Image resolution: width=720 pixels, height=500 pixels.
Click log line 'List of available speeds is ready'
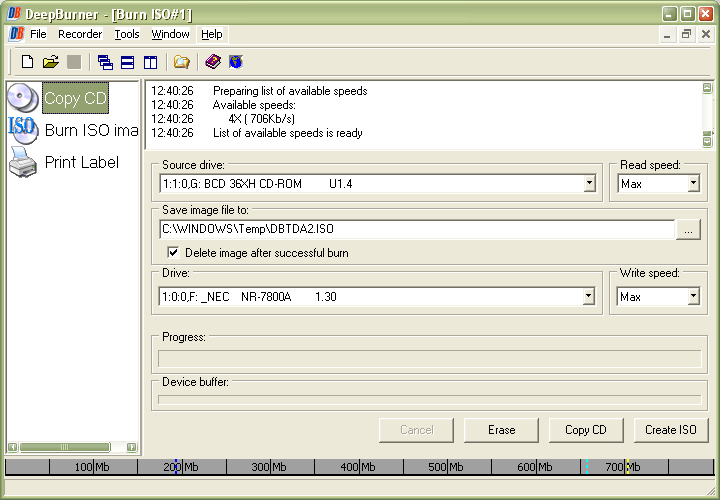click(x=288, y=133)
